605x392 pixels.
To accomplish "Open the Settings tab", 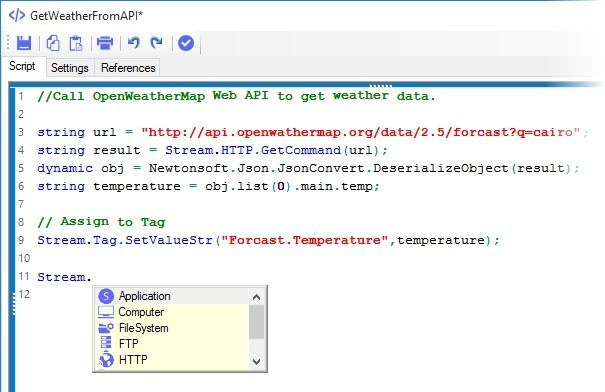I will [70, 68].
